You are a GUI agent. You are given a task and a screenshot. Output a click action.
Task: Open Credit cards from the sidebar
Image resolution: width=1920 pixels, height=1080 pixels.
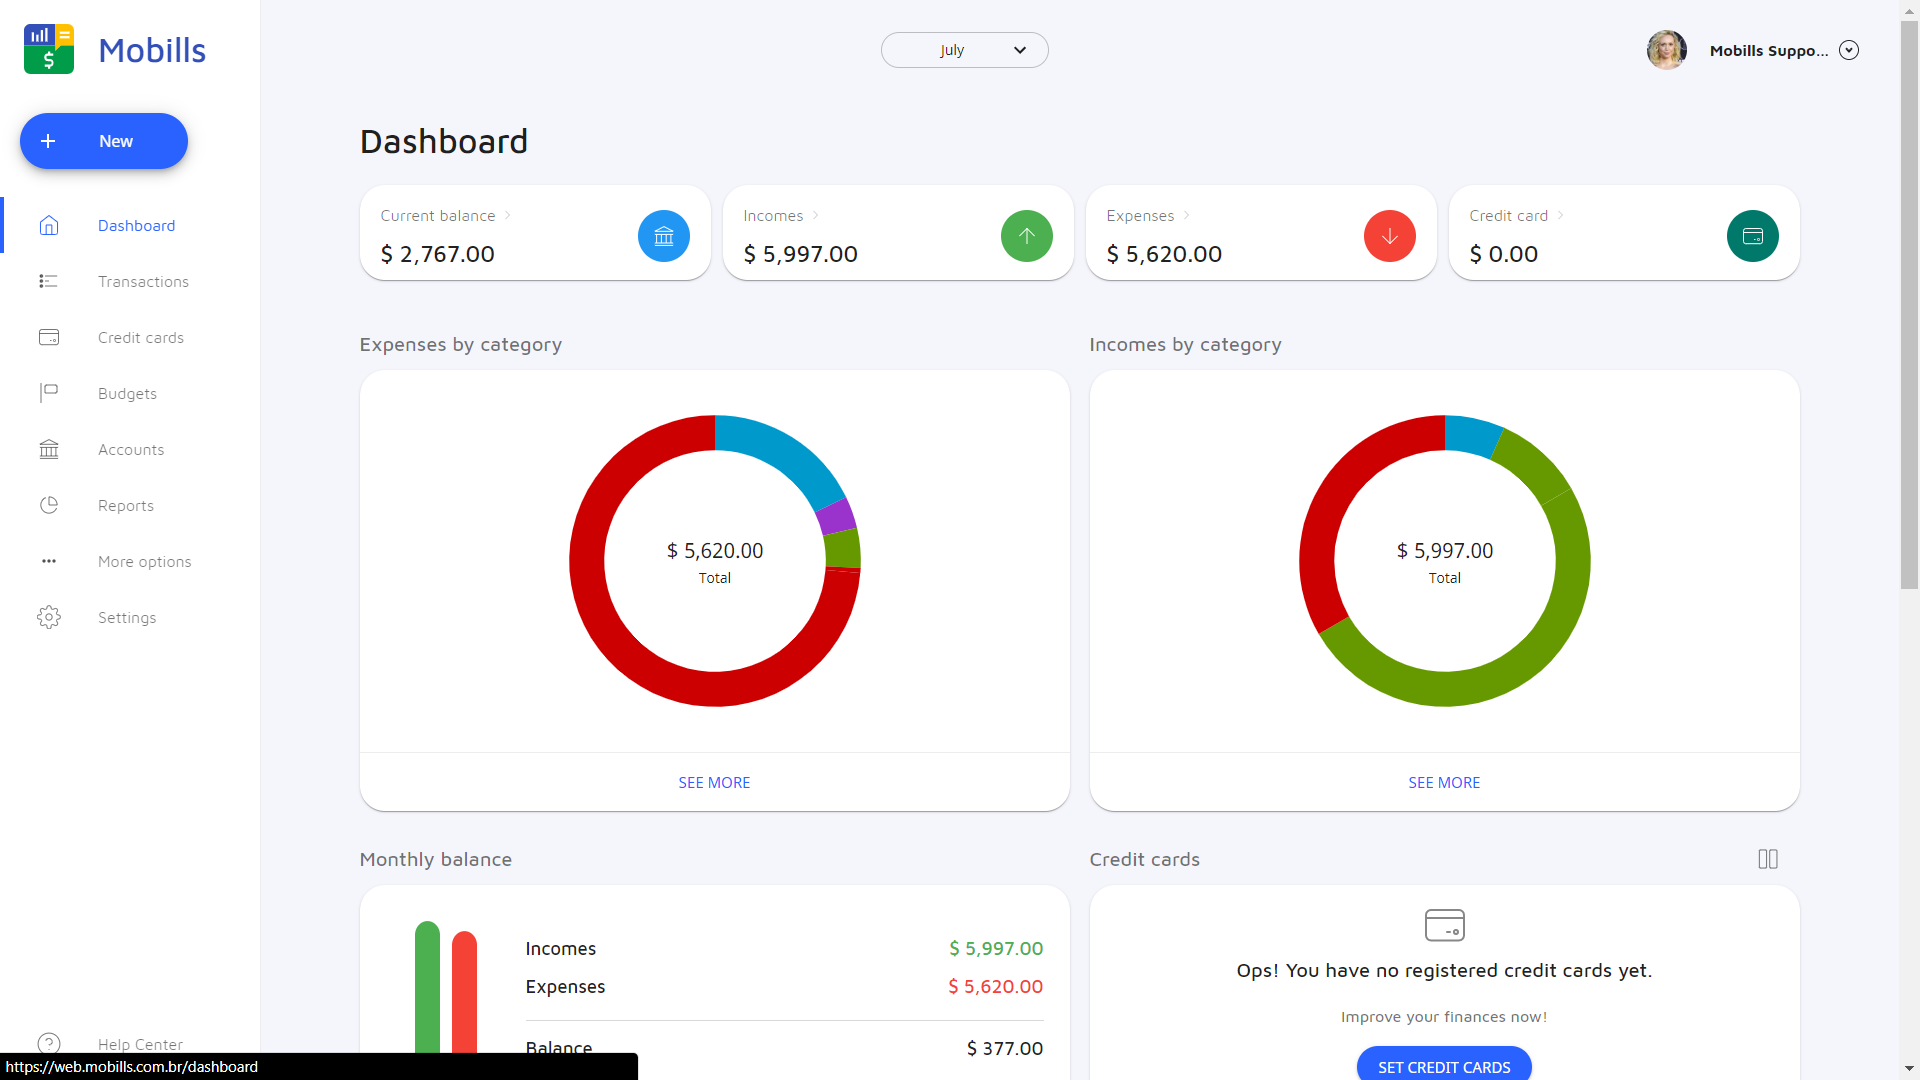point(130,337)
